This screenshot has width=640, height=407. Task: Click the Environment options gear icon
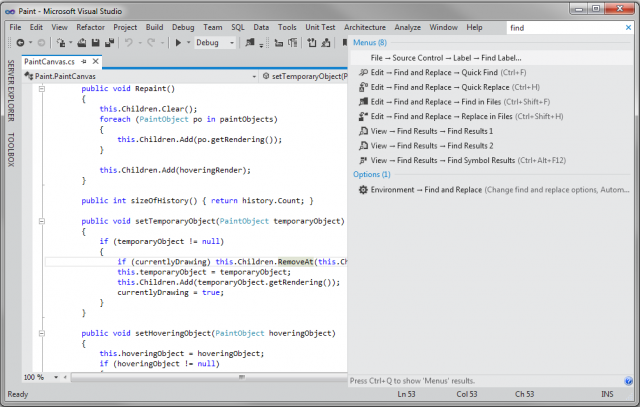click(363, 190)
